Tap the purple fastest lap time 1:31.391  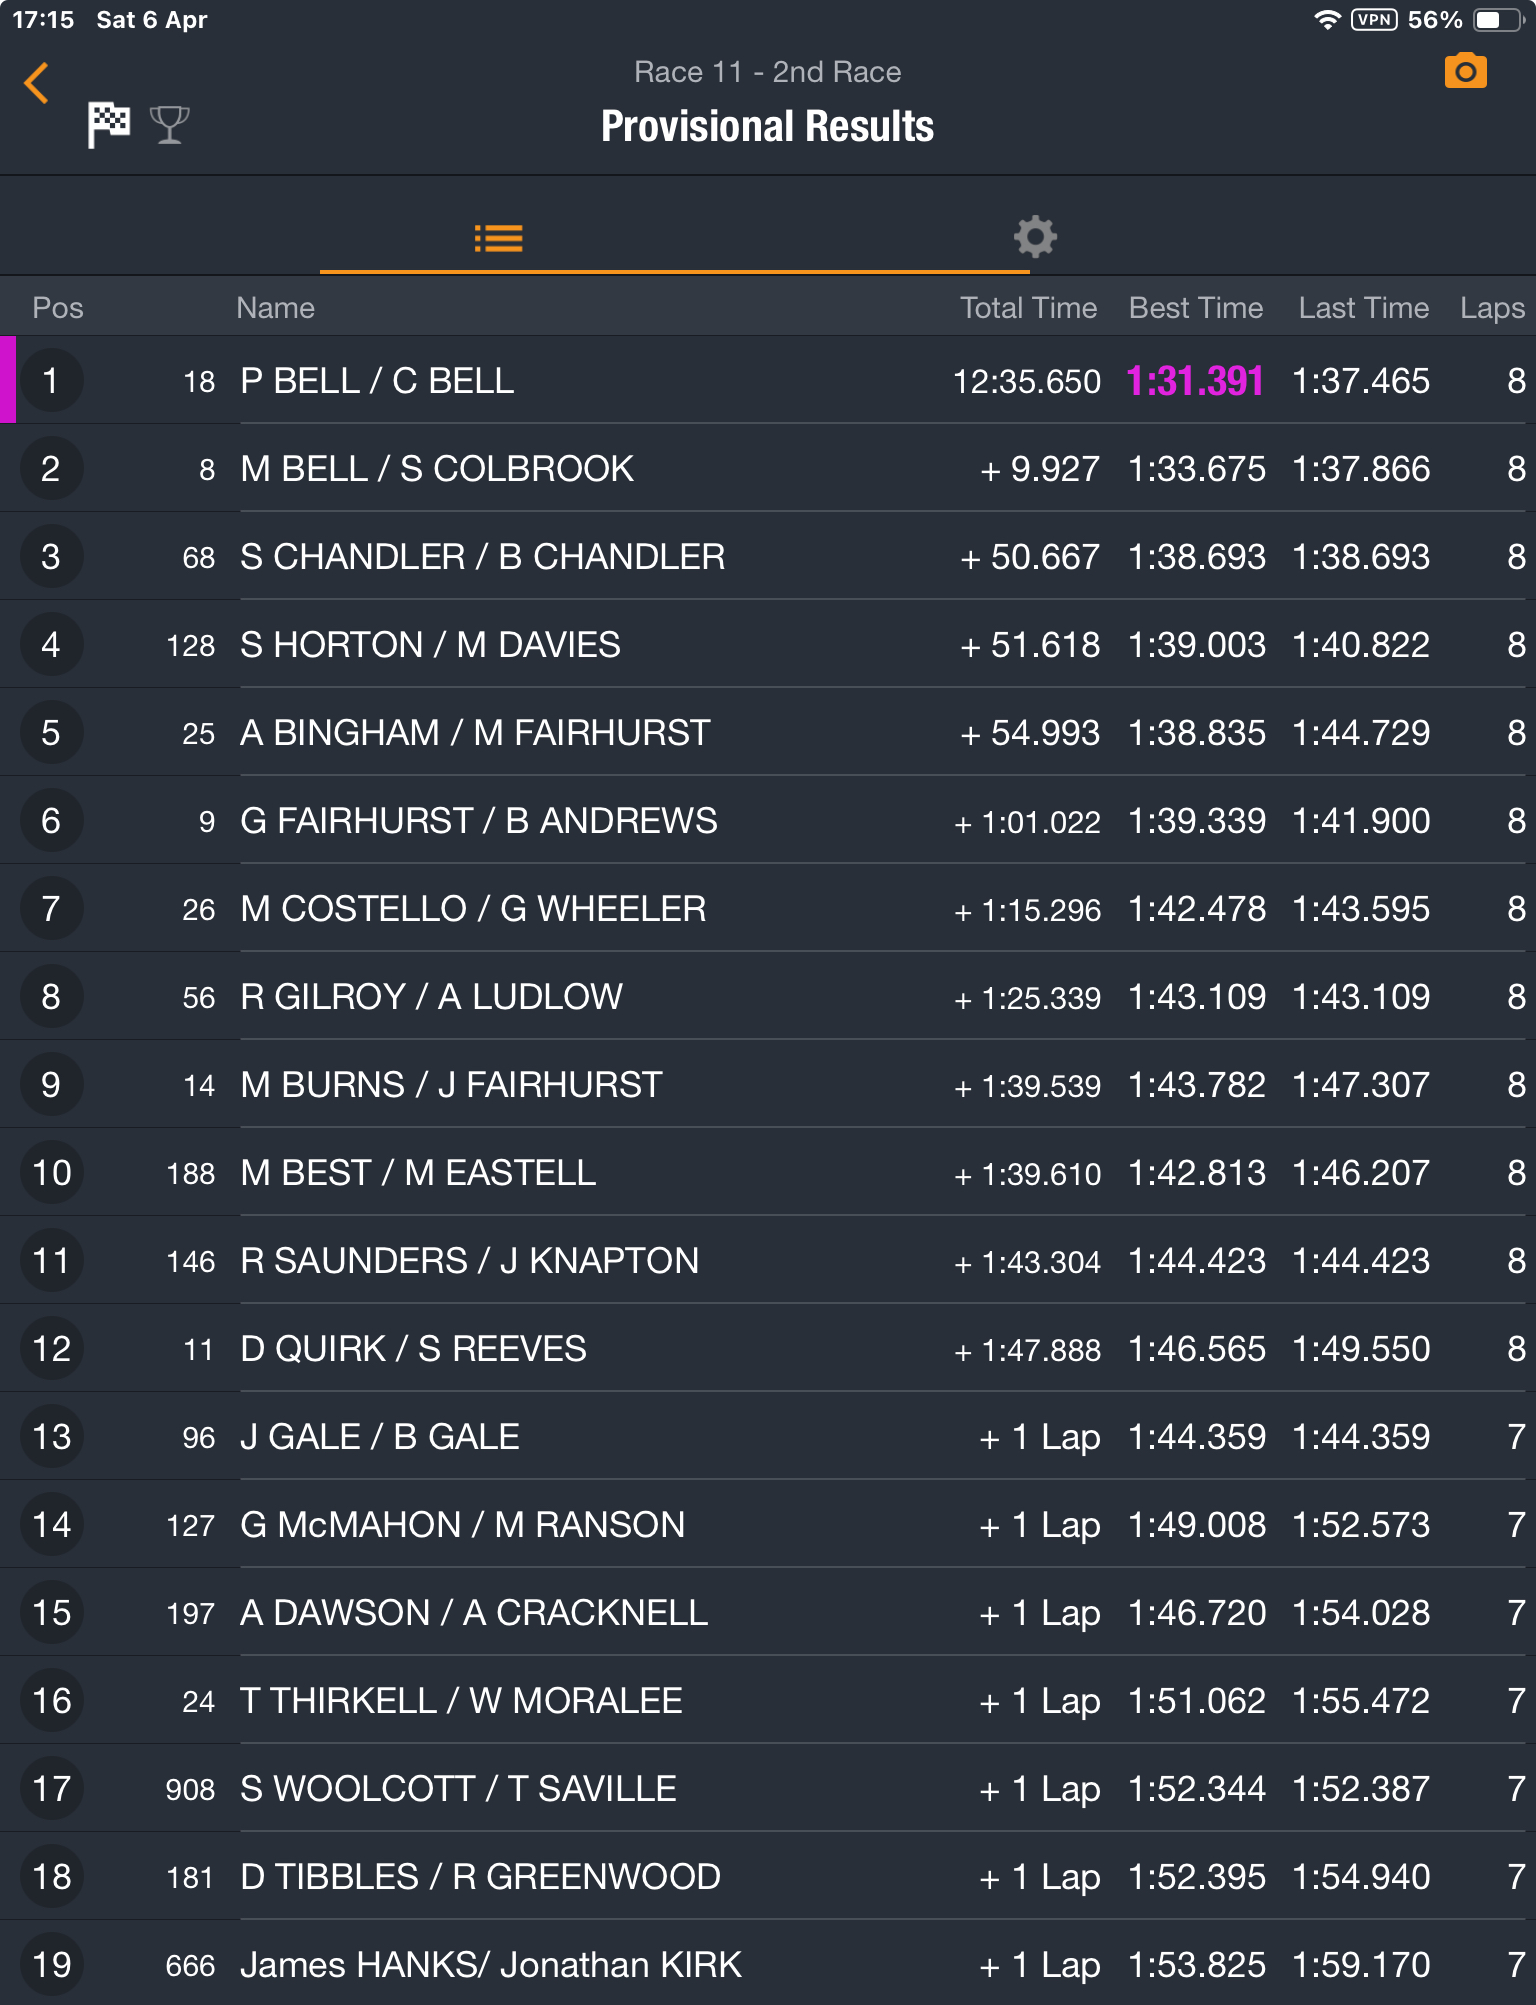pos(1195,381)
